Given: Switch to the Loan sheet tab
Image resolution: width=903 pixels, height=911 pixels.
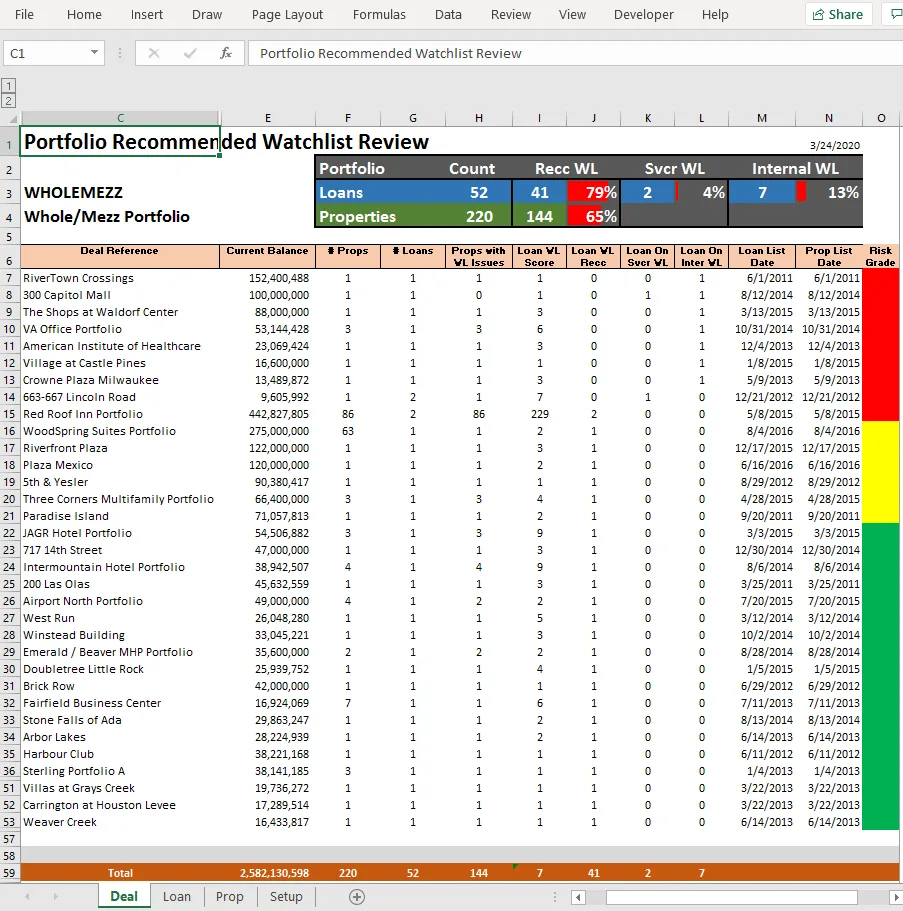Looking at the screenshot, I should point(177,896).
